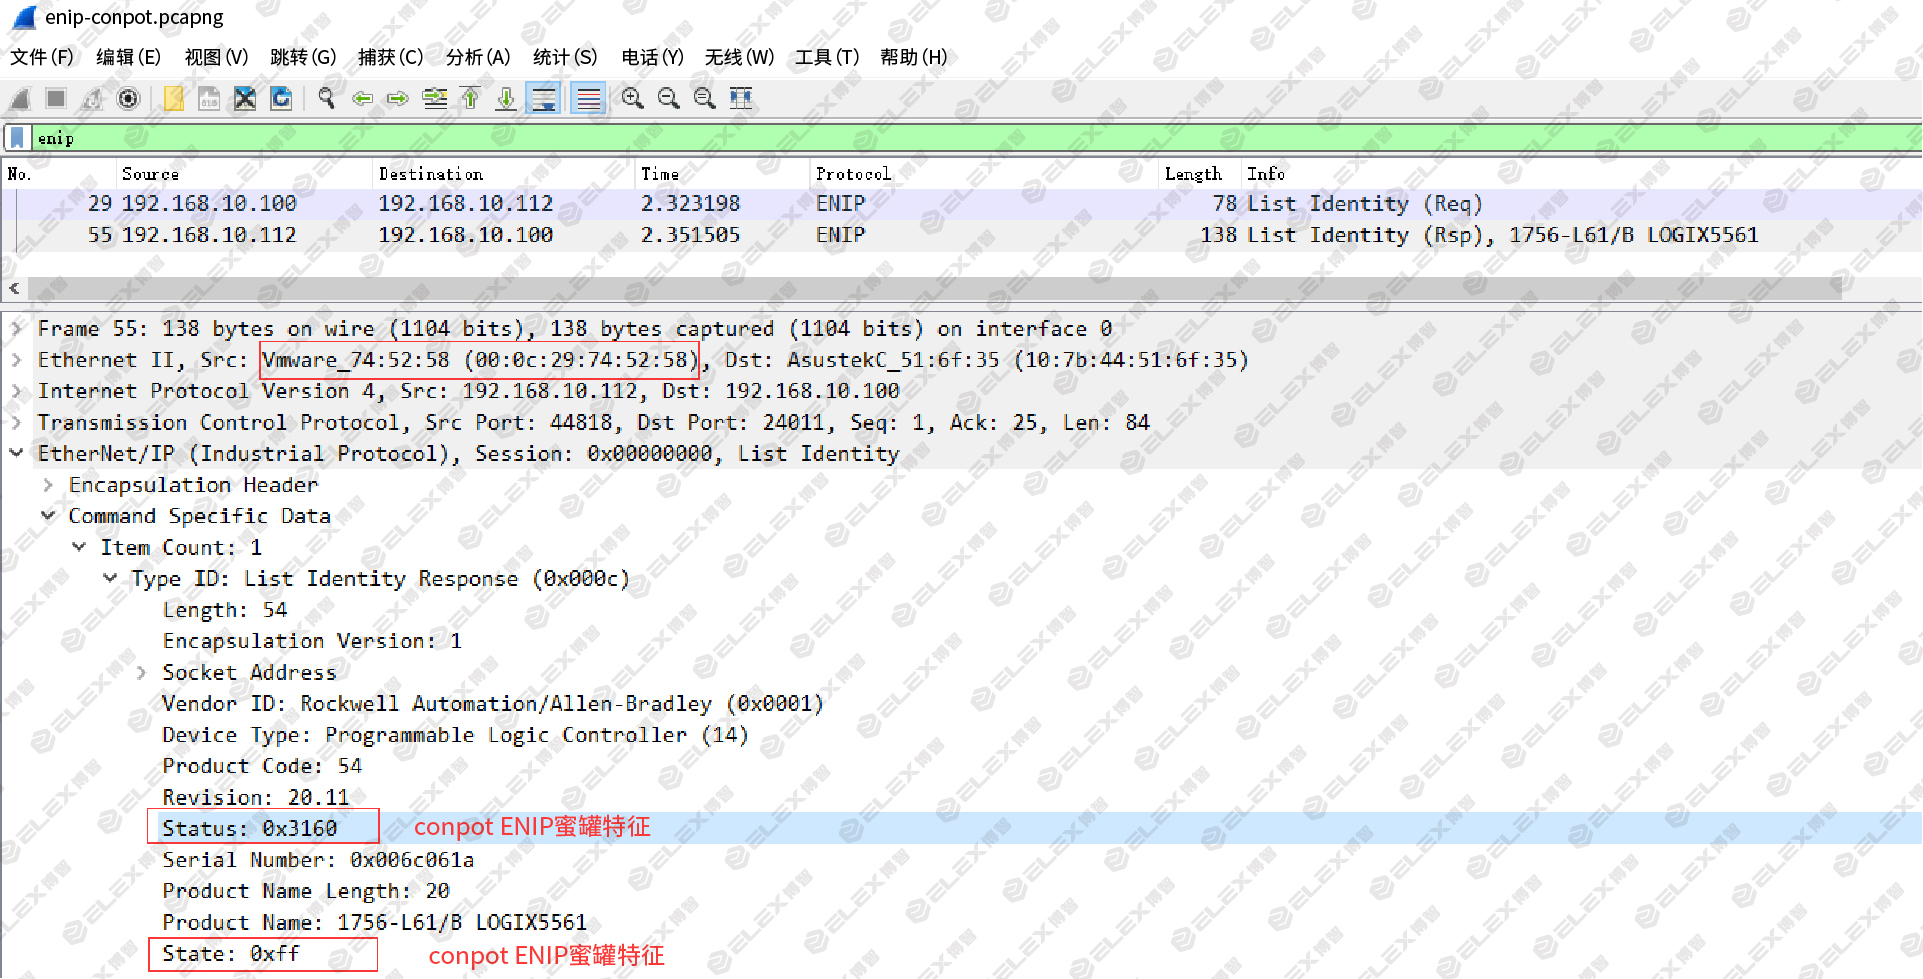
Task: Click the reload capture file icon
Action: click(x=282, y=98)
